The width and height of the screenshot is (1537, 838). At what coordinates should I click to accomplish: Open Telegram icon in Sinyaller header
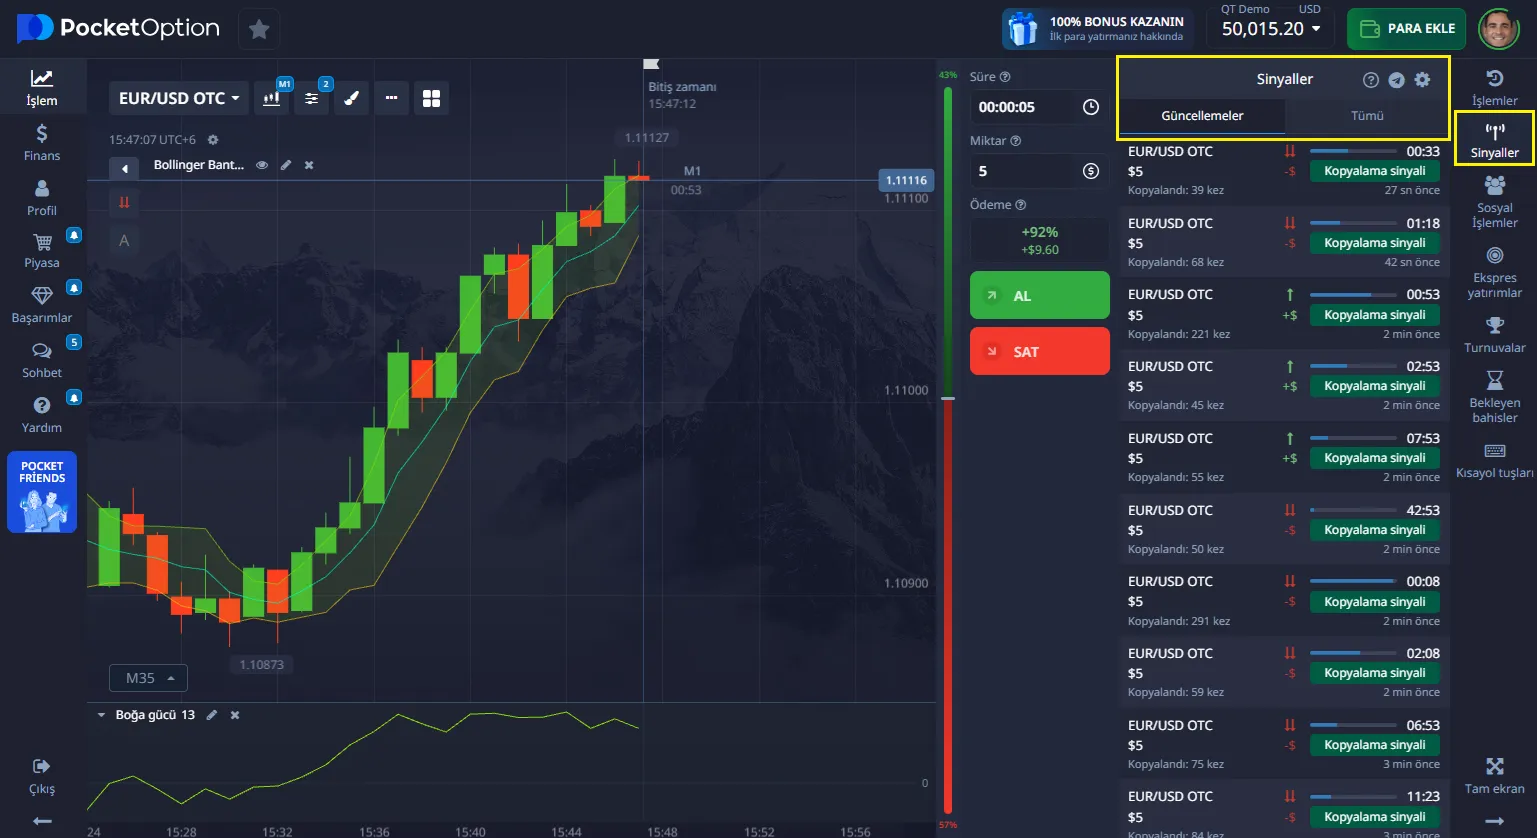tap(1396, 80)
